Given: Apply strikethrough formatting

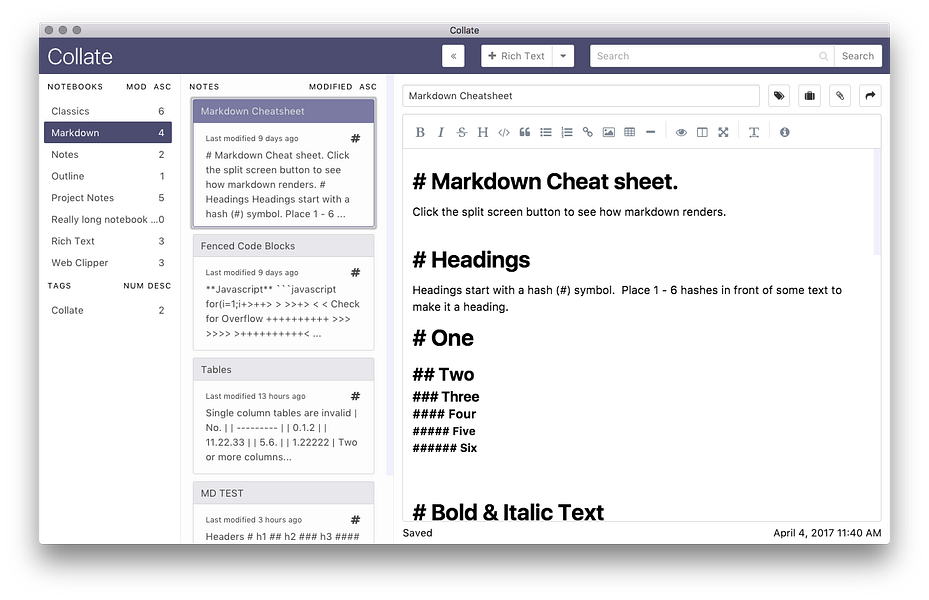Looking at the screenshot, I should tap(462, 132).
